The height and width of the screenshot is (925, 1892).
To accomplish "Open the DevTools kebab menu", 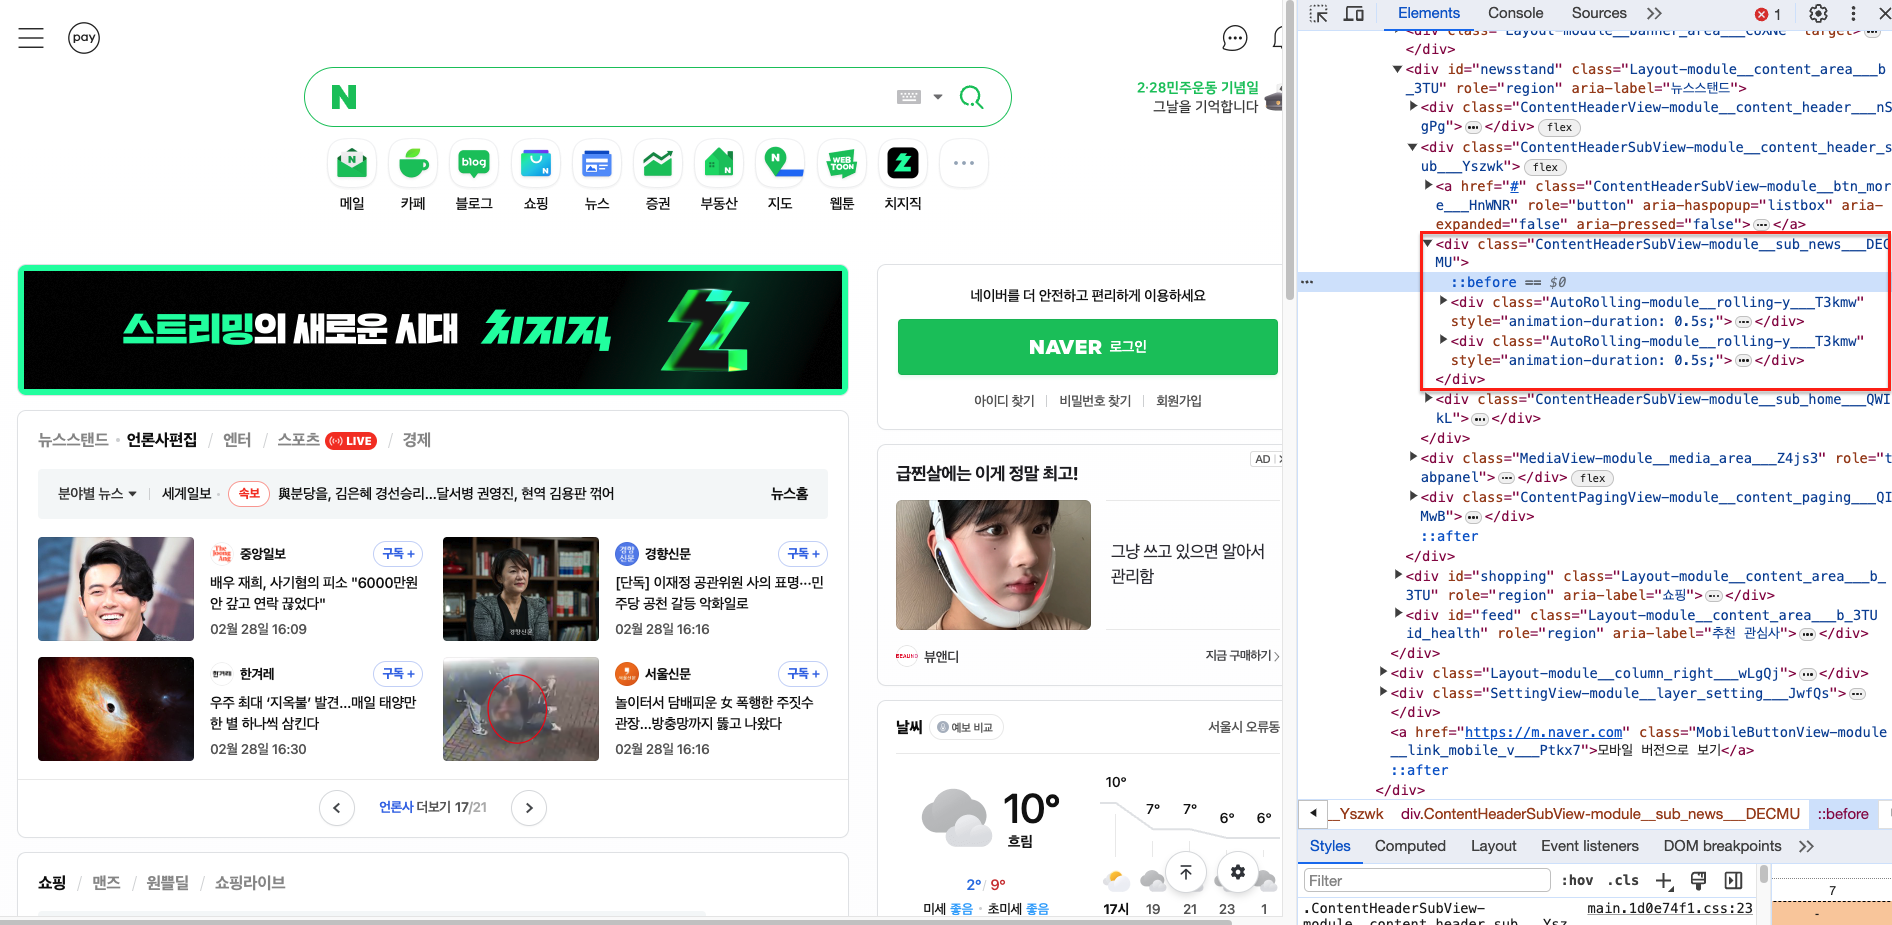I will [x=1853, y=13].
